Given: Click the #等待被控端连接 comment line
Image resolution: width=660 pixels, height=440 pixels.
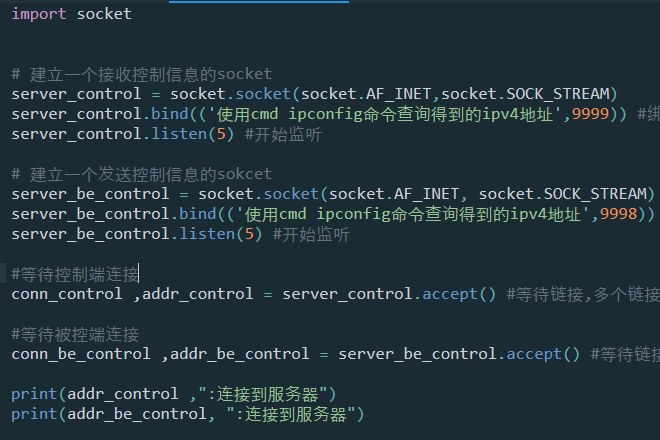Looking at the screenshot, I should click(75, 335).
